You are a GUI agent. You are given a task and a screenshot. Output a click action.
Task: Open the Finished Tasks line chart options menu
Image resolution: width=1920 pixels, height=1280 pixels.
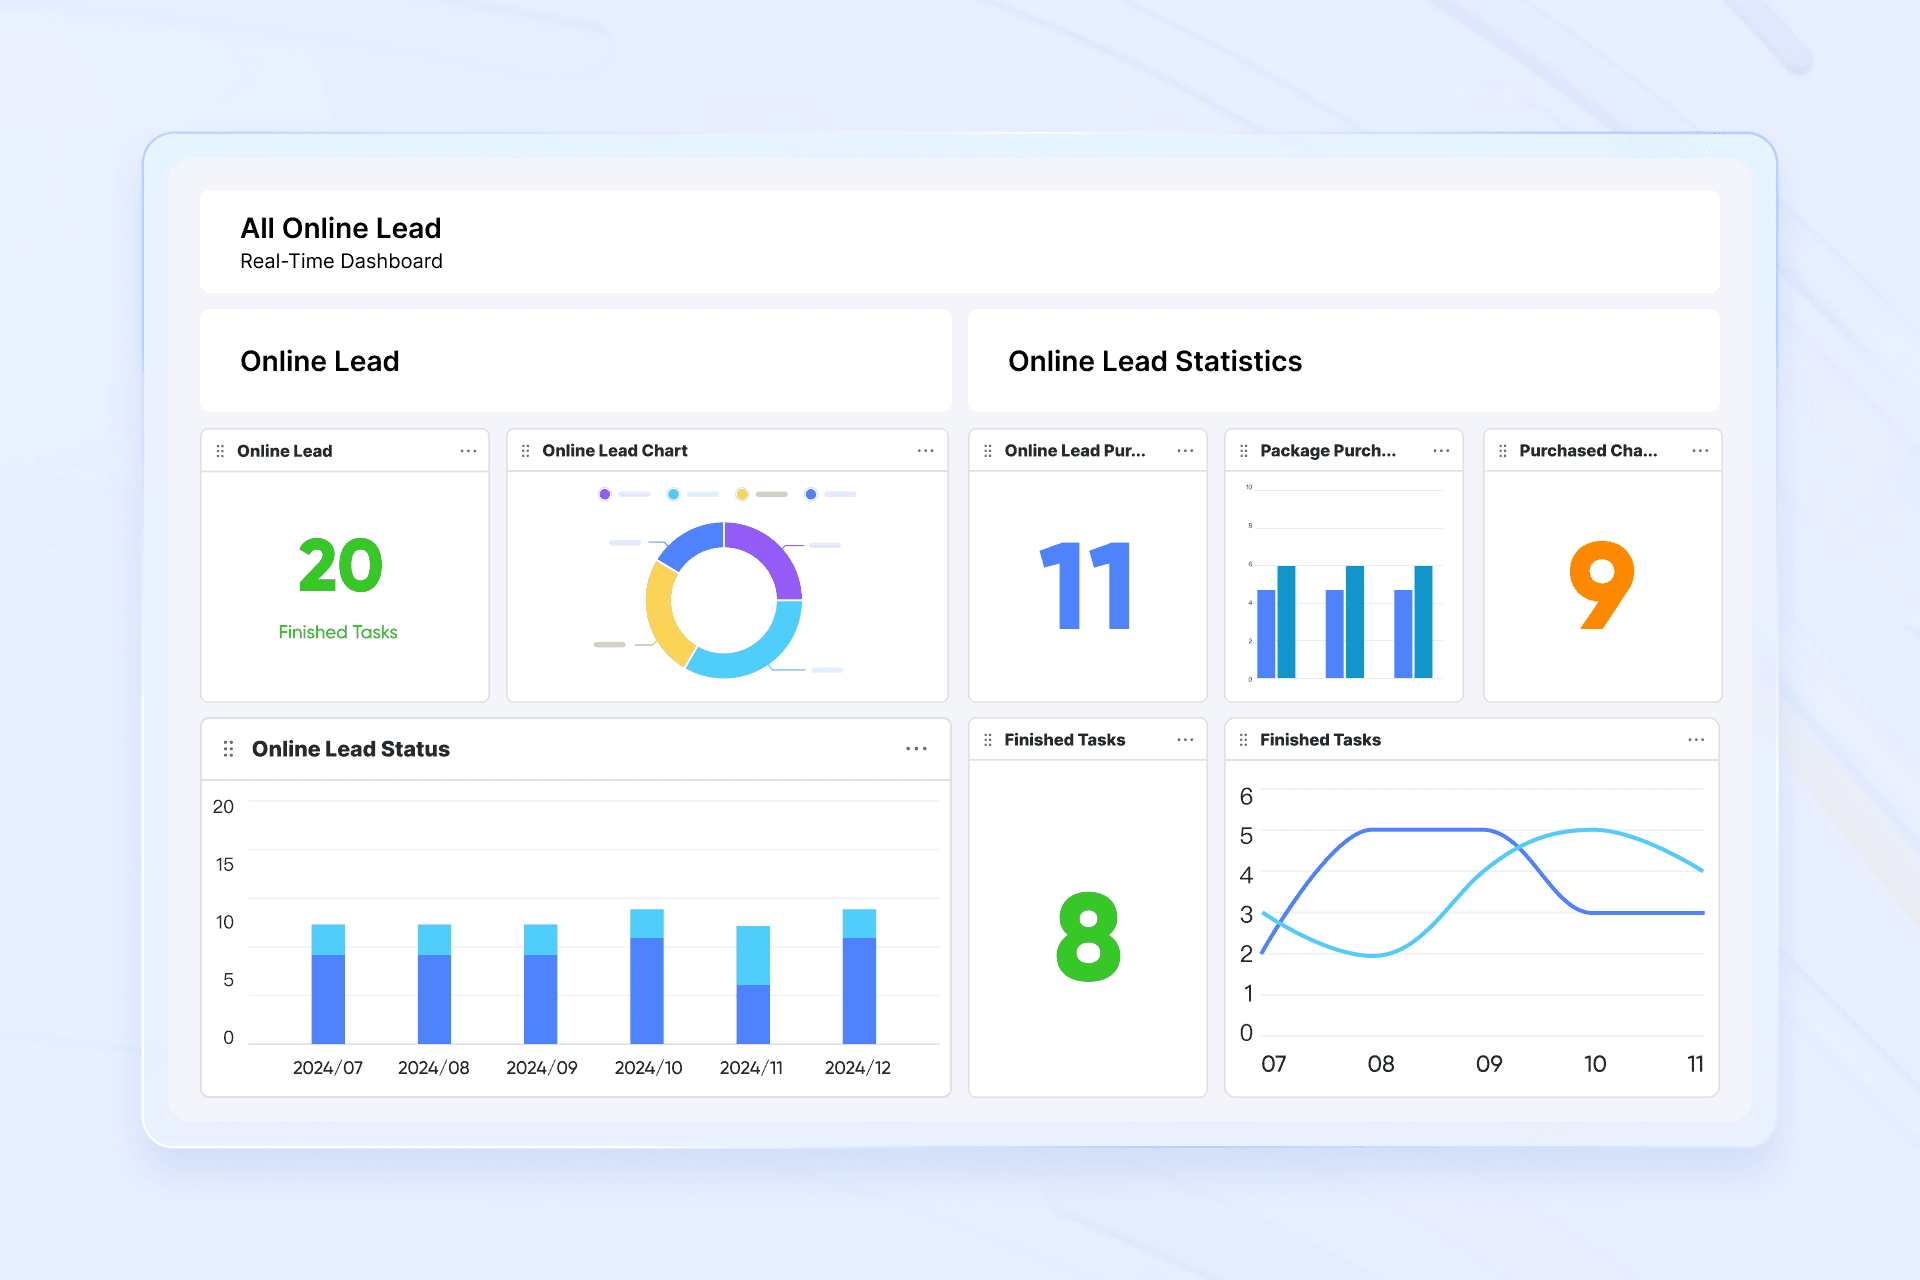click(1696, 740)
